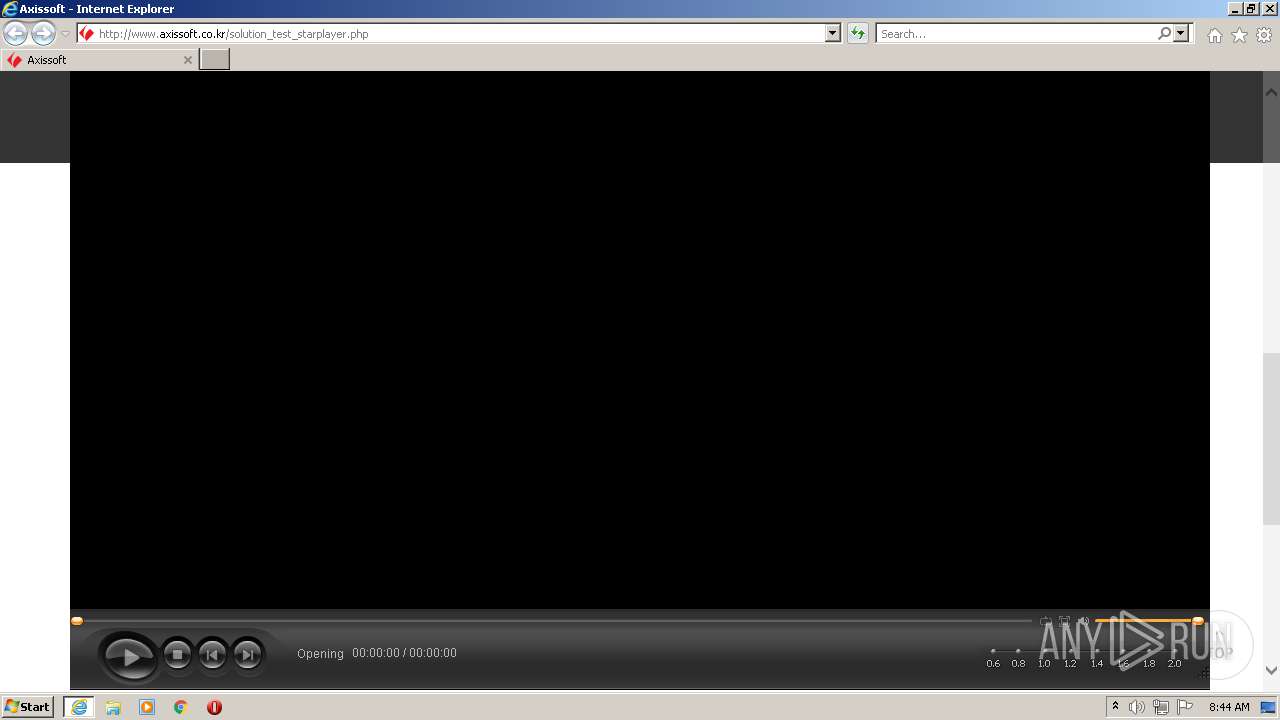Viewport: 1280px width, 720px height.
Task: Expand the address bar autocomplete dropdown
Action: pos(833,33)
